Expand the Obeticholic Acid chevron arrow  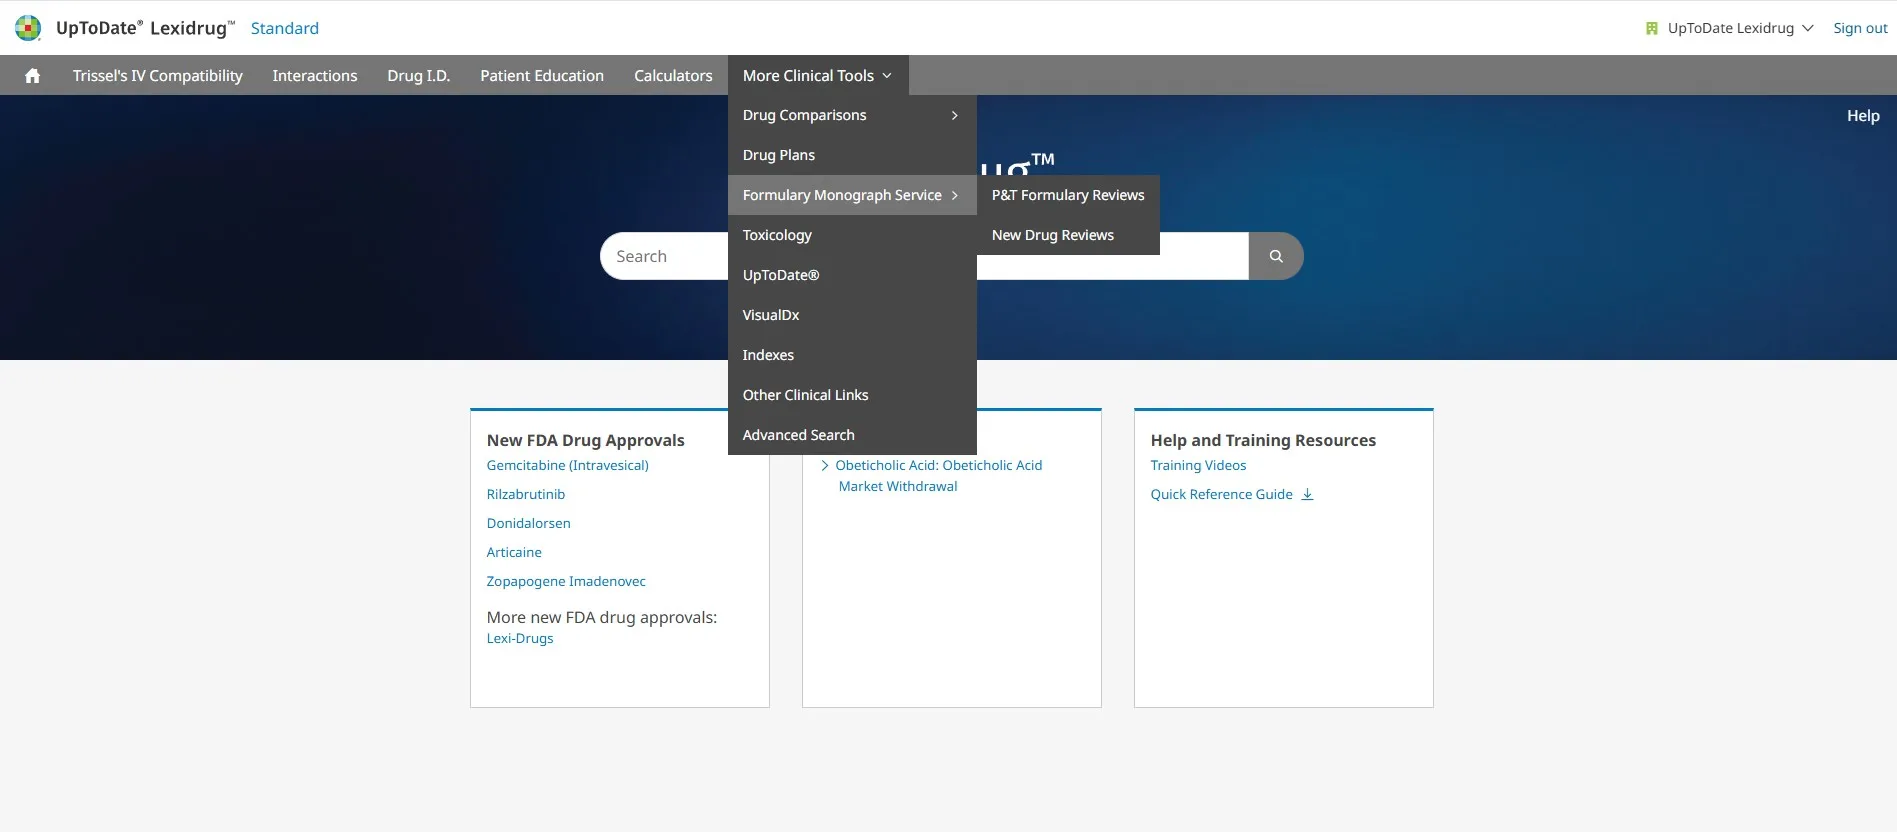point(825,465)
